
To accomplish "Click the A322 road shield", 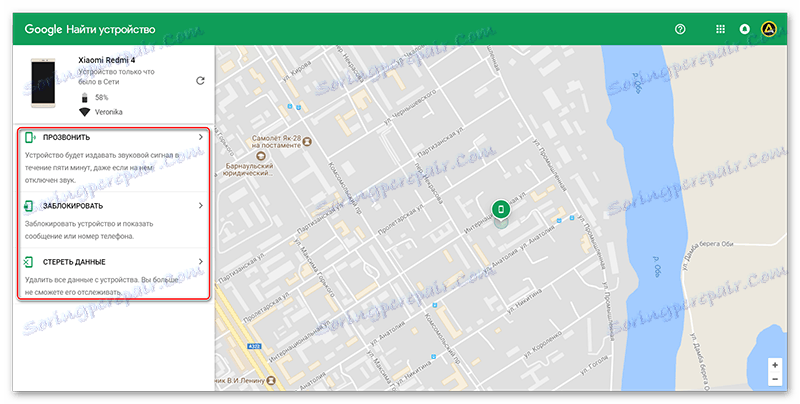I will point(254,346).
